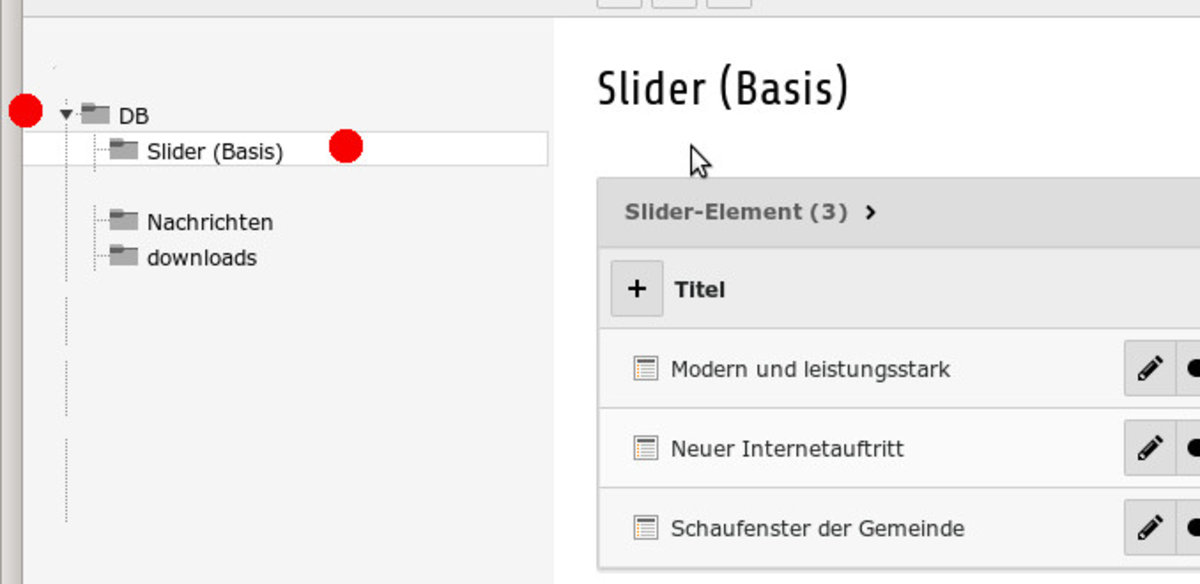
Task: Open the Nachrichten tree entry
Action: point(210,222)
